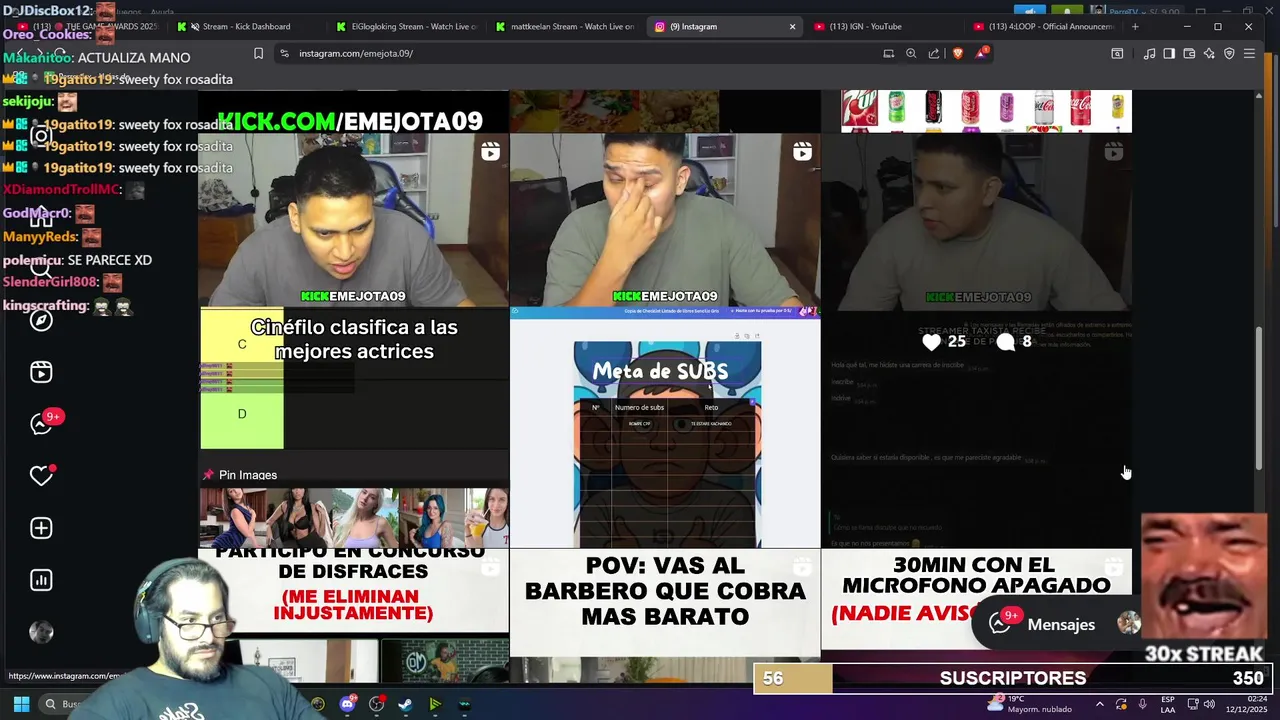Switch to the 4:LOOP Official Announcement tab
1280x720 pixels.
1042,26
